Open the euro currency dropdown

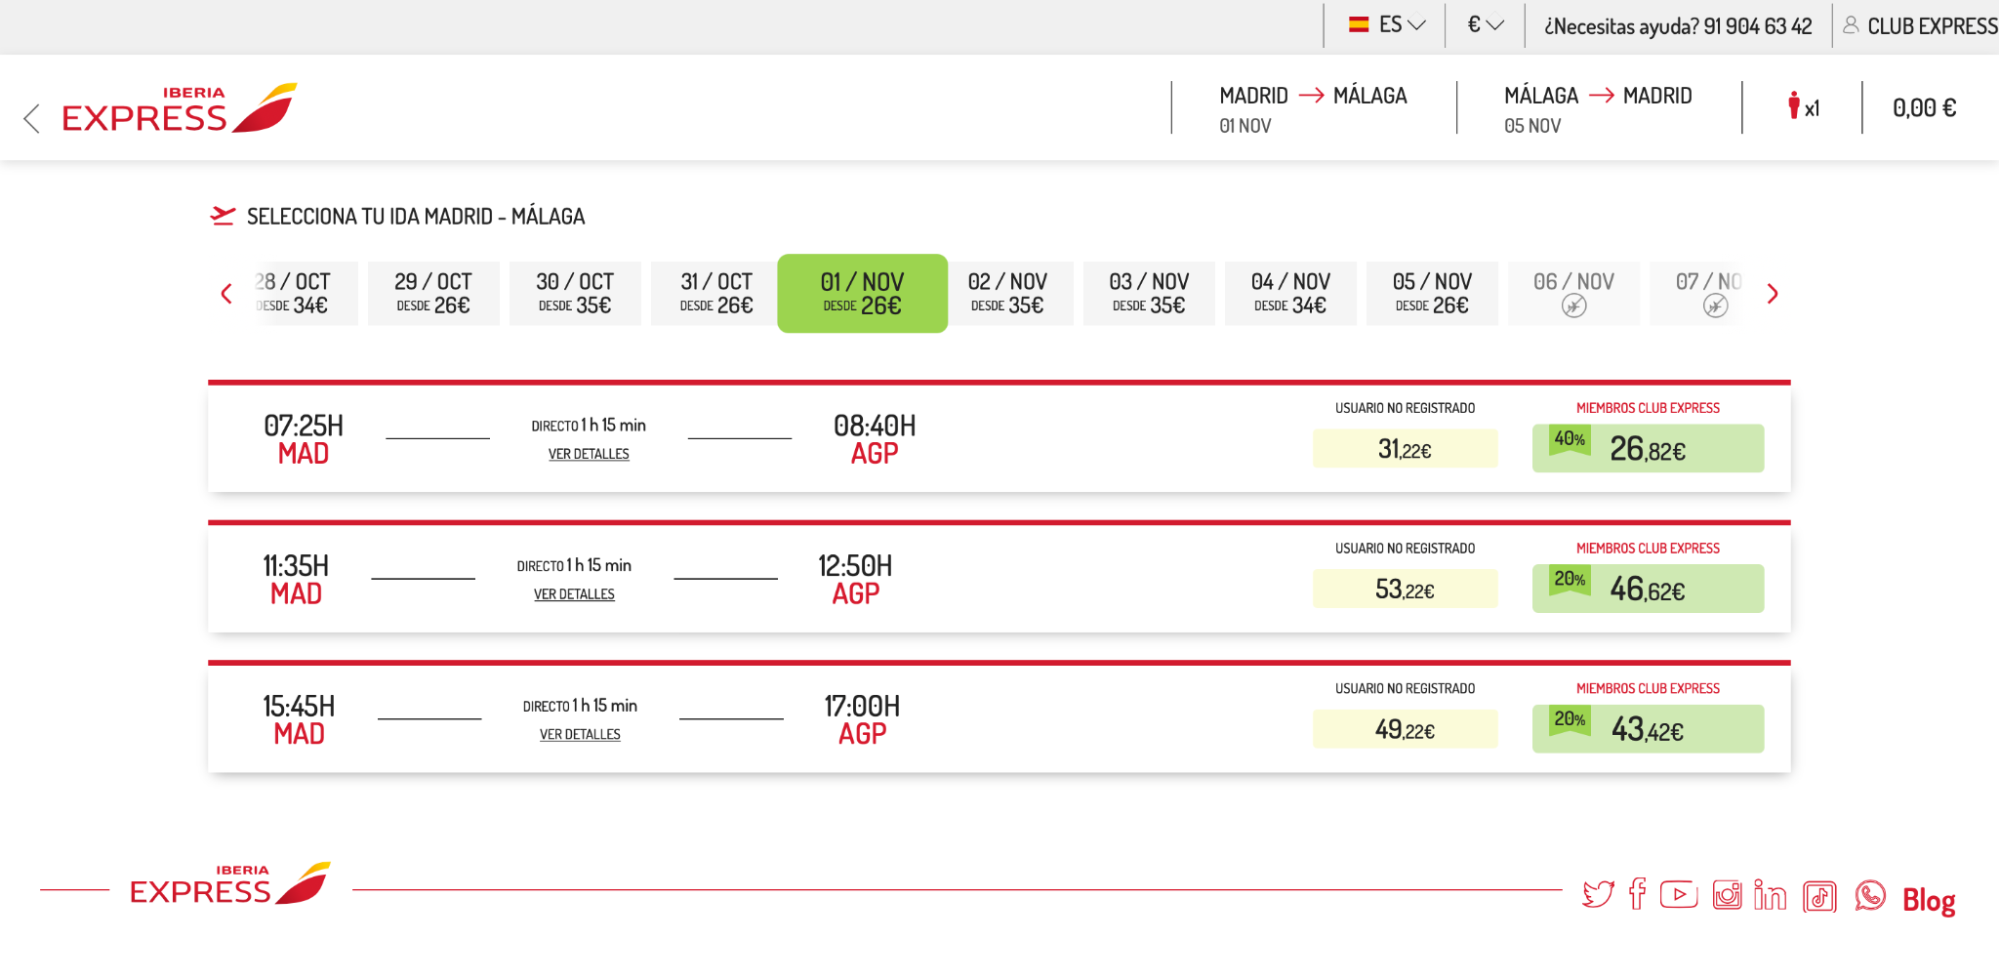pos(1485,25)
